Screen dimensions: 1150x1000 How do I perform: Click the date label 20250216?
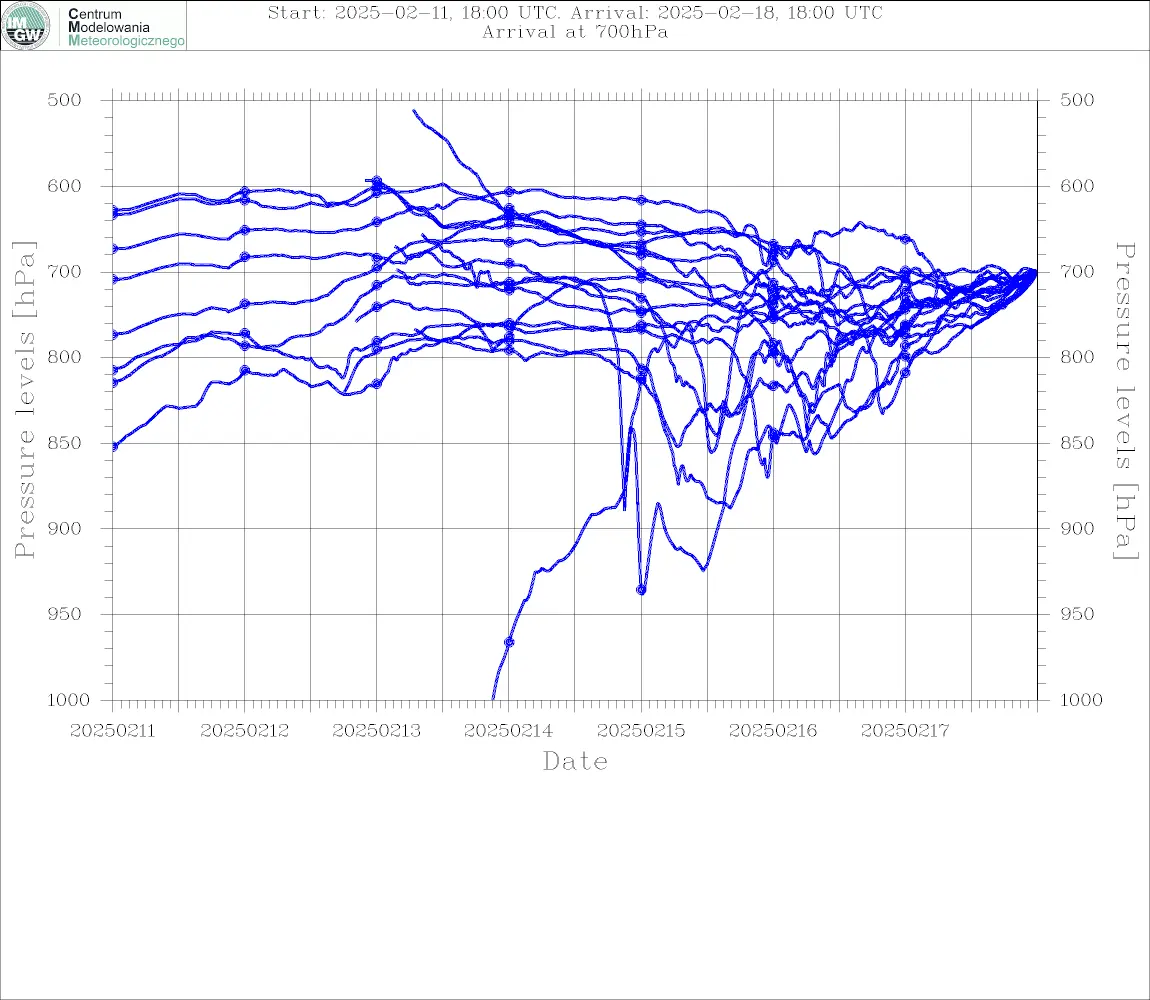[x=773, y=731]
